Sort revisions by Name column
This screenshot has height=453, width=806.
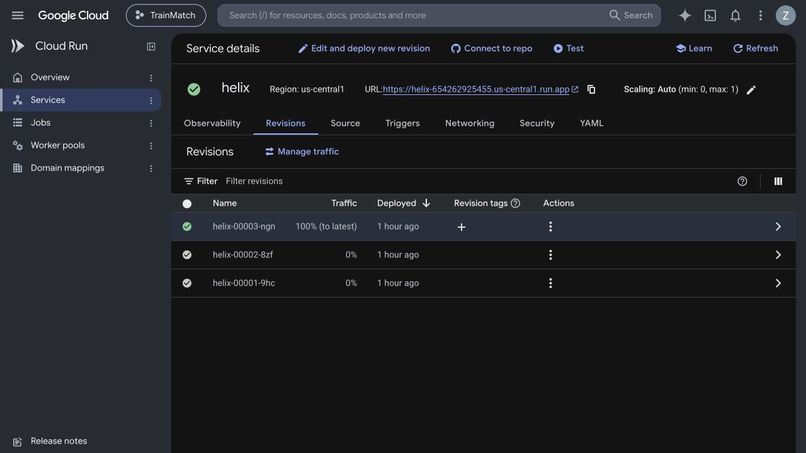click(225, 203)
